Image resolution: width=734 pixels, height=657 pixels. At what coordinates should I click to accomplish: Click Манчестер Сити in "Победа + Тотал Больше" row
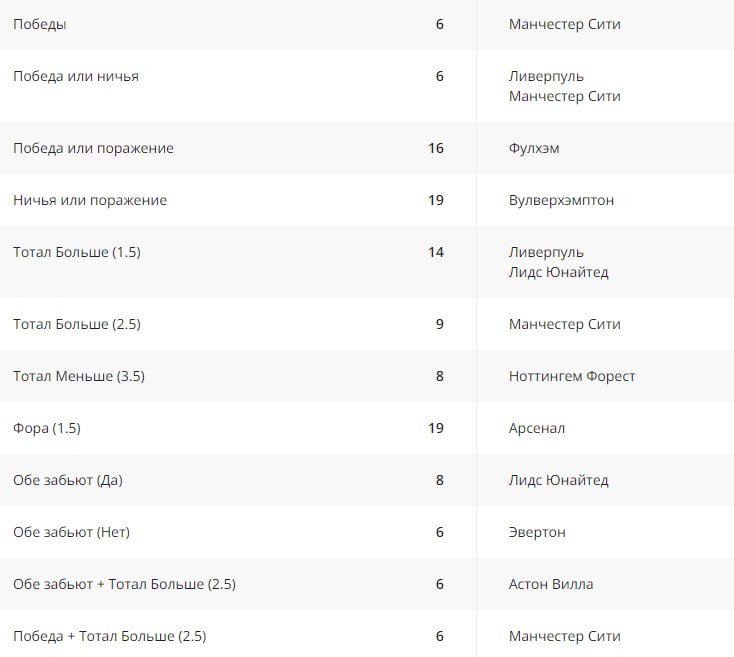click(x=564, y=636)
